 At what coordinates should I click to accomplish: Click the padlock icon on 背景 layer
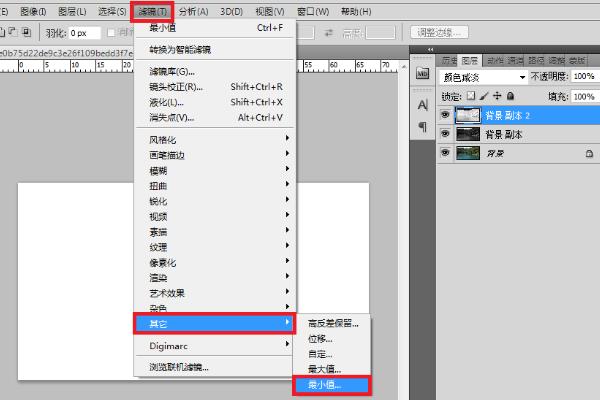click(x=589, y=153)
